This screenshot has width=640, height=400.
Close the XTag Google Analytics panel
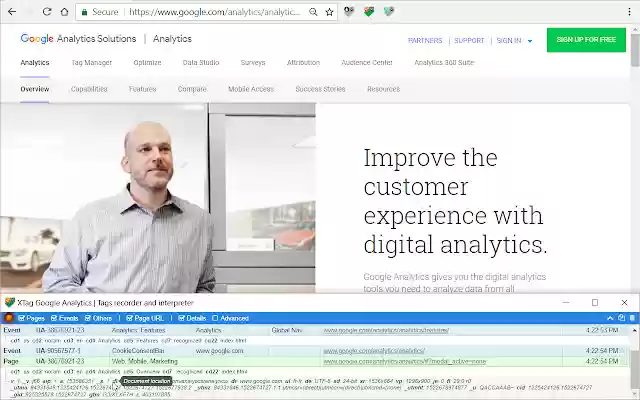pyautogui.click(x=624, y=302)
